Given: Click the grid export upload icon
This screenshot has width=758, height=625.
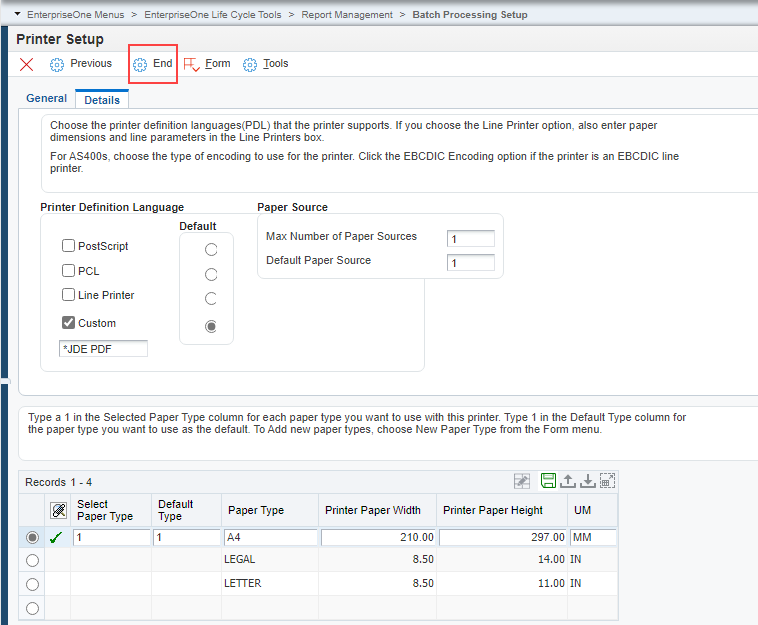Looking at the screenshot, I should [568, 481].
